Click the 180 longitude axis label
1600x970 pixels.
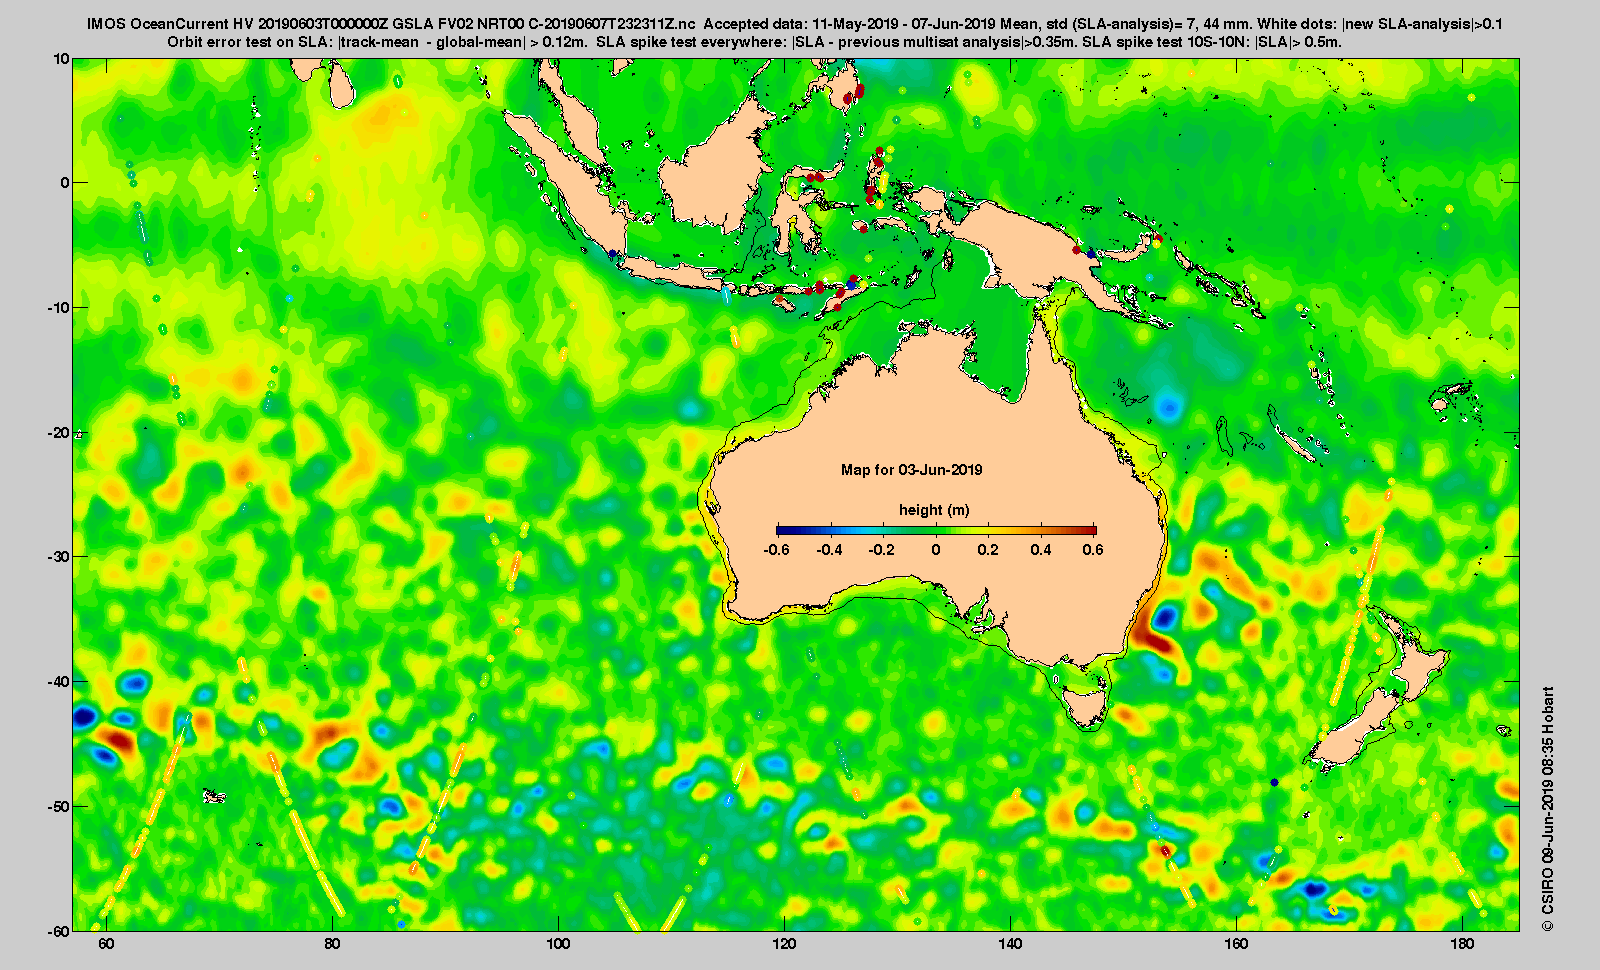point(1462,944)
